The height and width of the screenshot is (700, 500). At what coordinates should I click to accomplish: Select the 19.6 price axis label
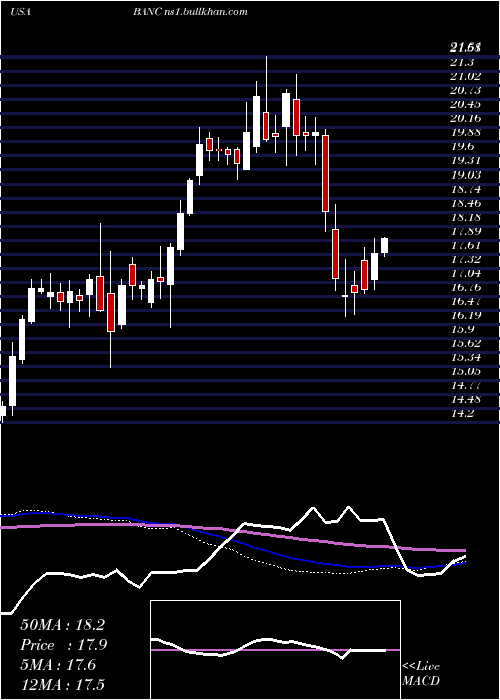[x=460, y=147]
